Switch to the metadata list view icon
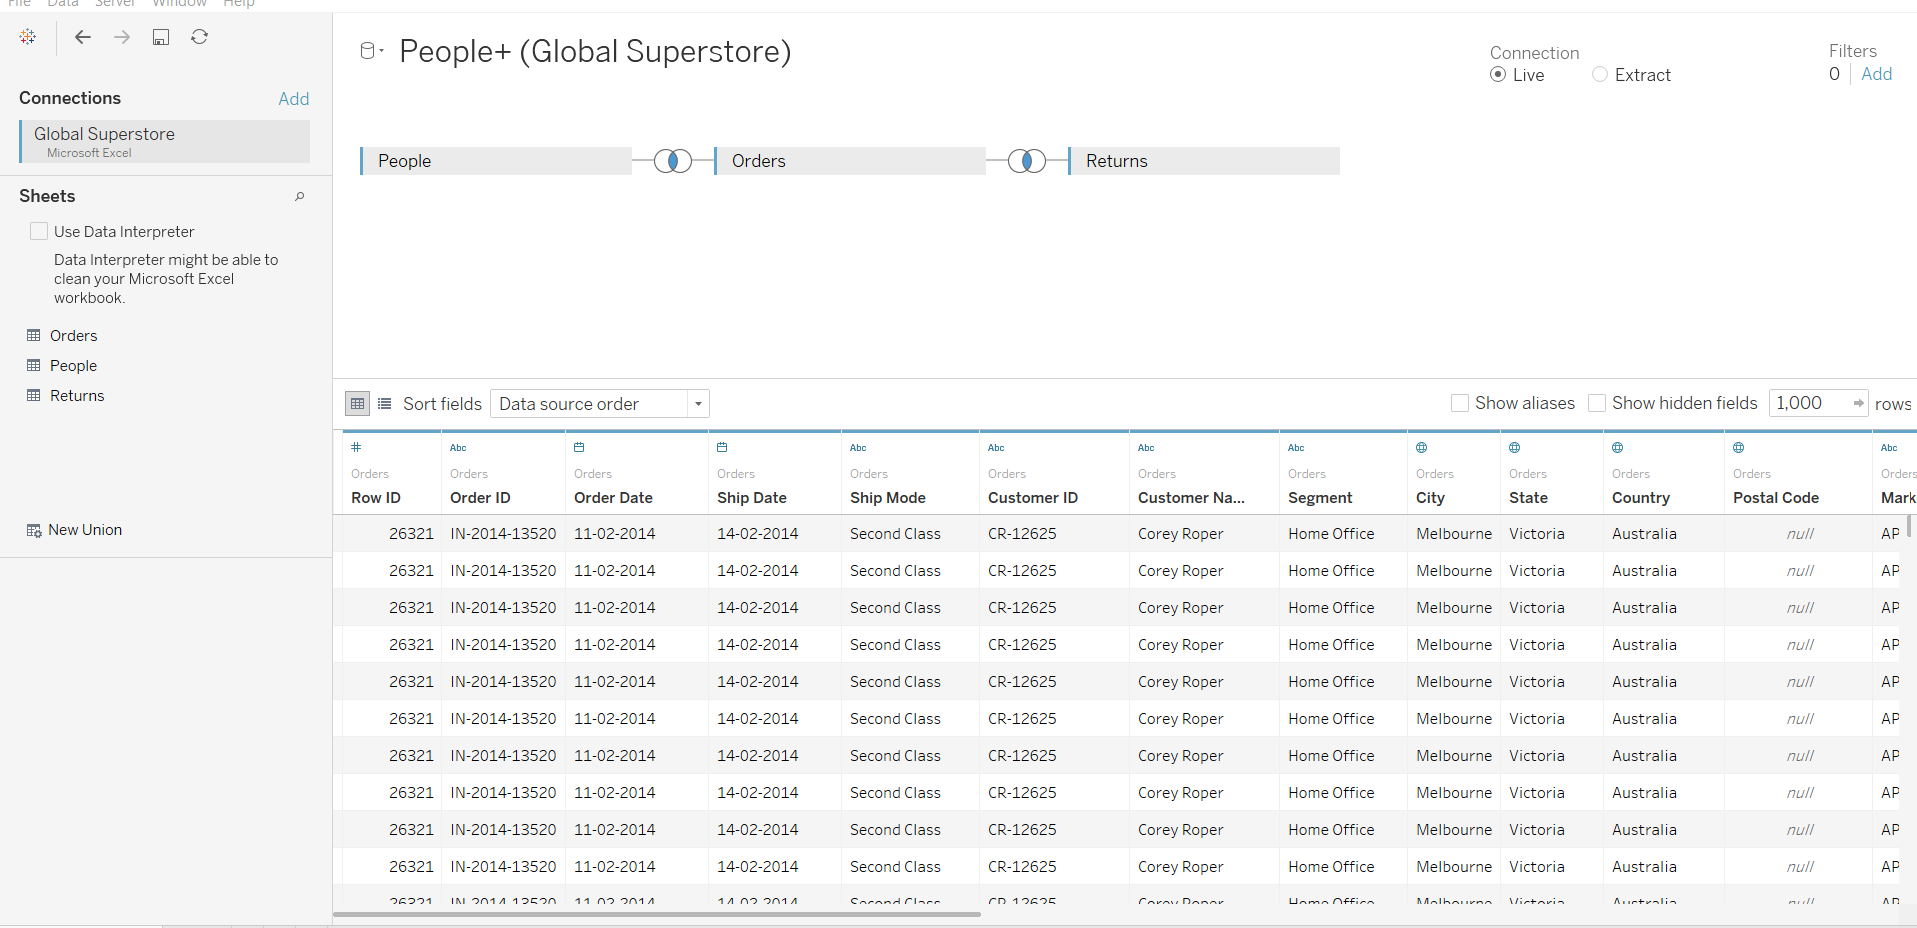Screen dimensions: 1917x928 pos(385,404)
